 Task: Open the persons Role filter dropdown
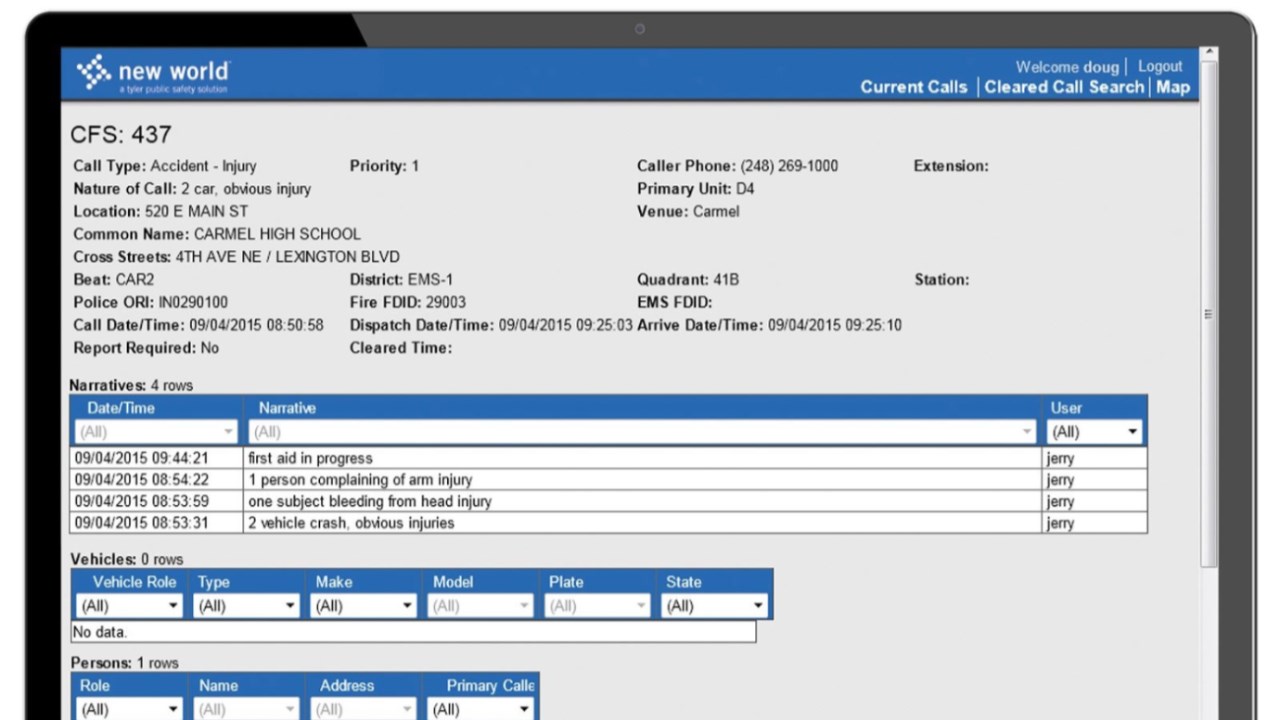(130, 709)
